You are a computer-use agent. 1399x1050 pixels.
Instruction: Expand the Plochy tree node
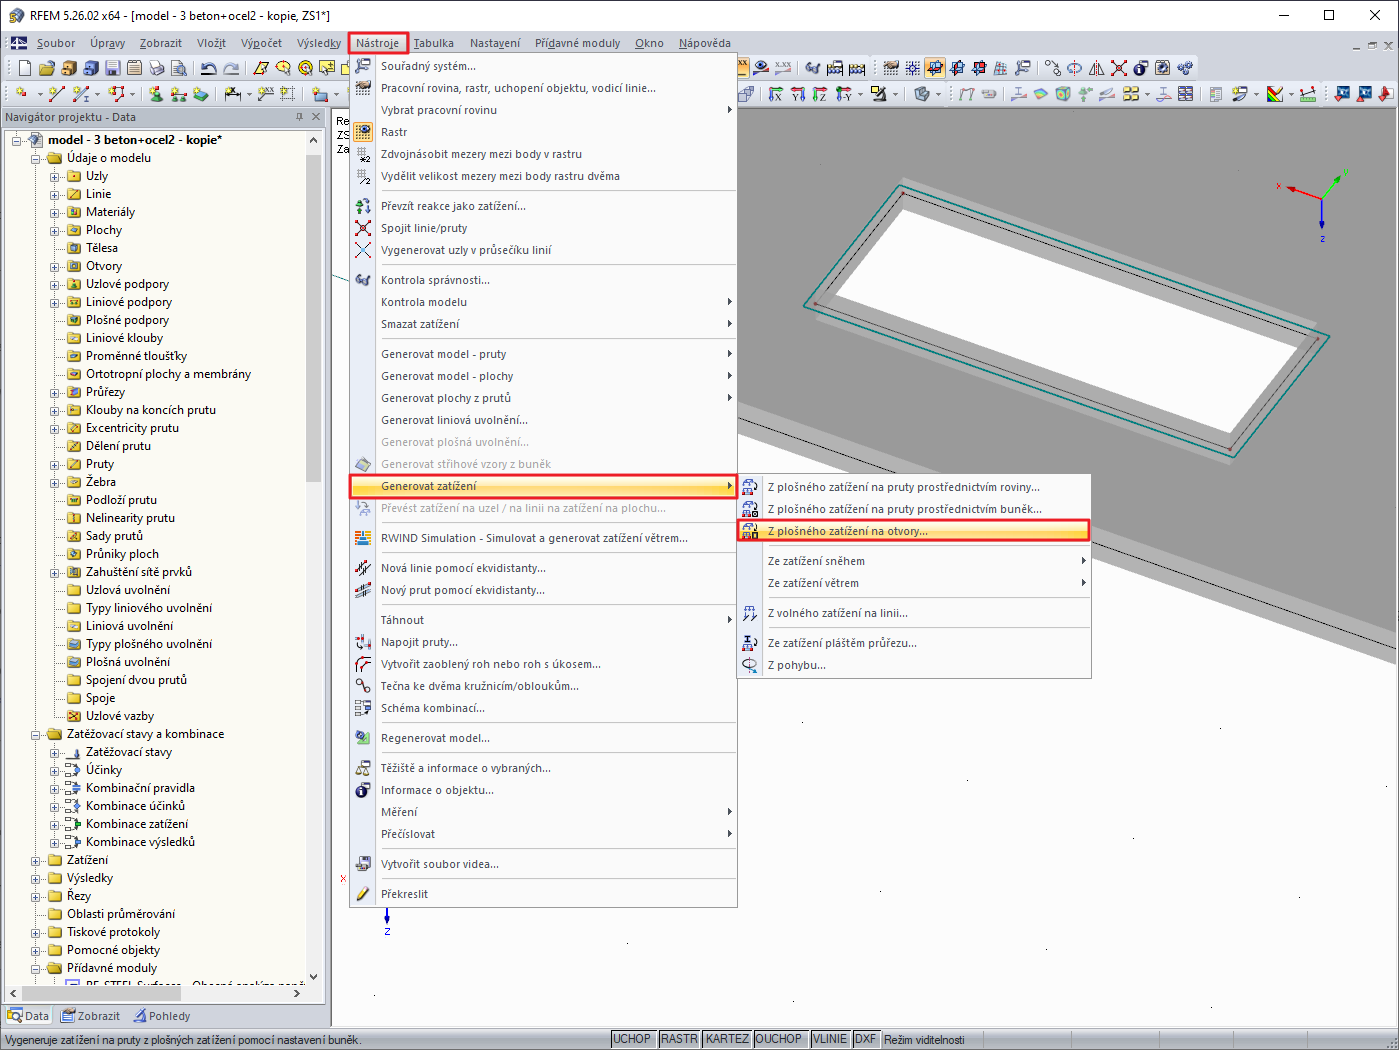pos(55,230)
